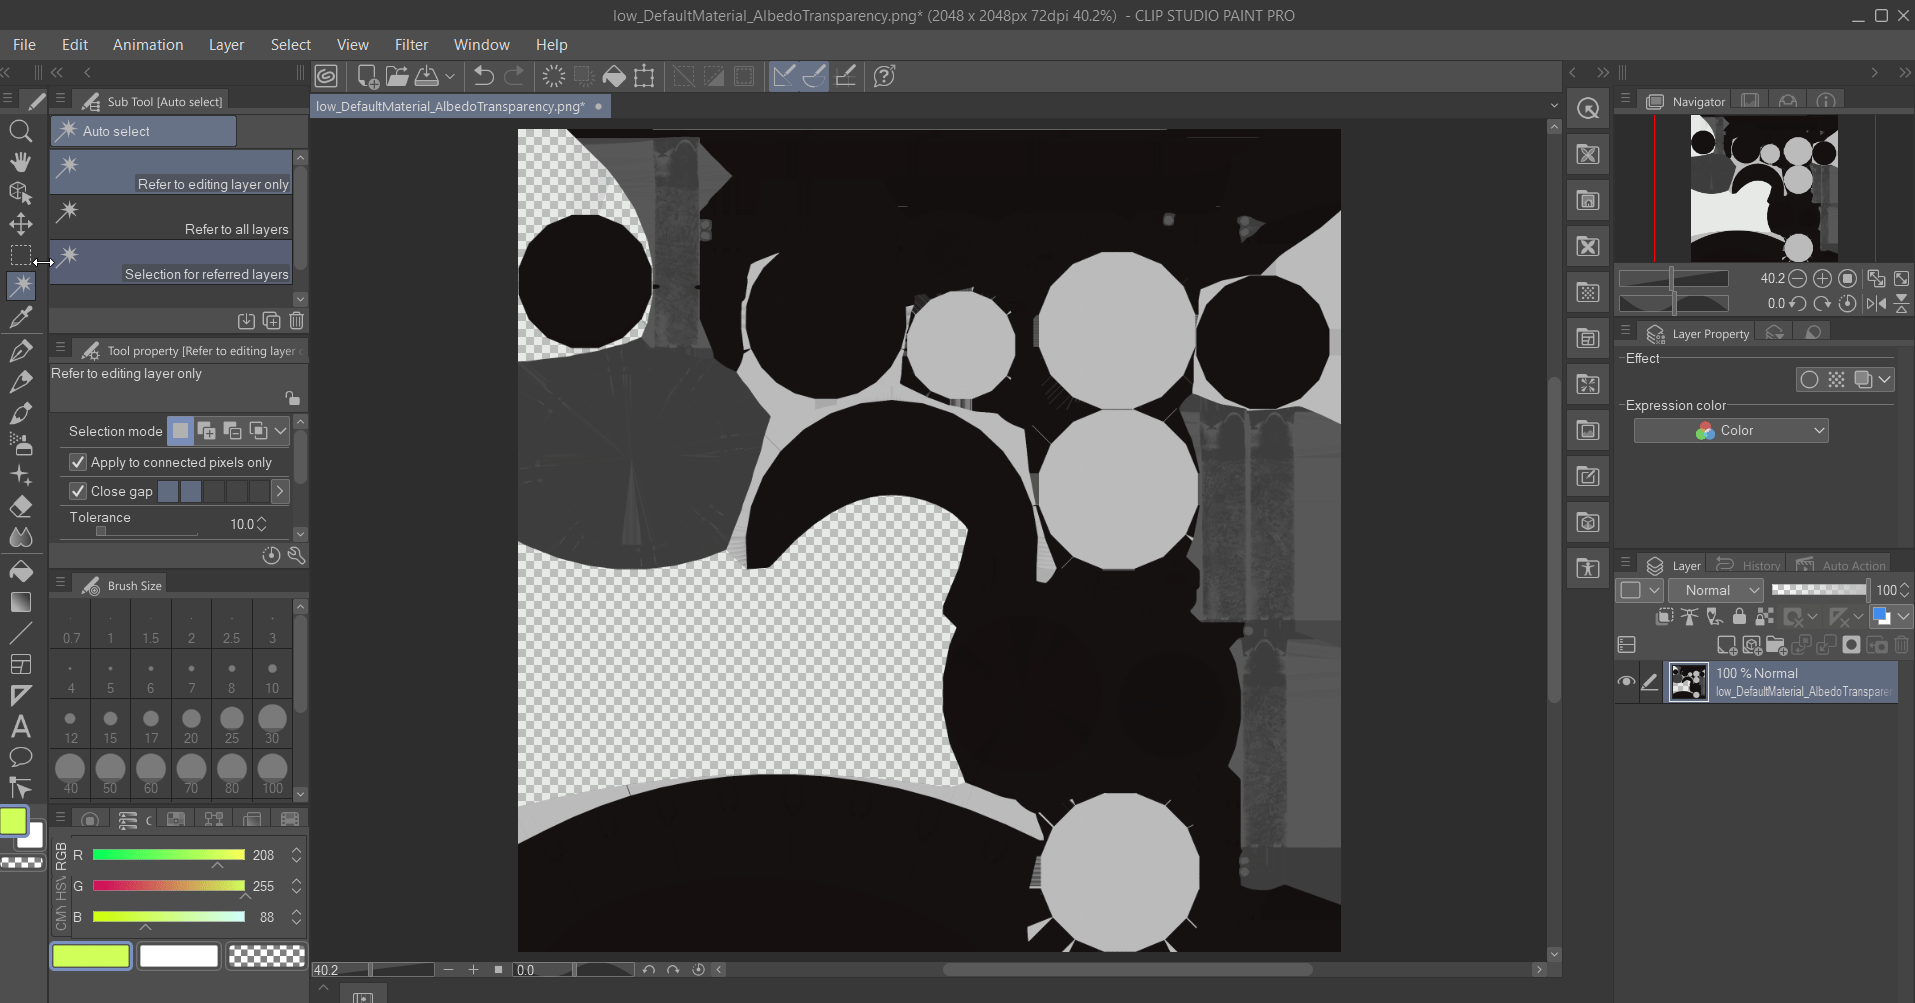Screen dimensions: 1915x1003
Task: Select the Text tool
Action: tap(20, 726)
